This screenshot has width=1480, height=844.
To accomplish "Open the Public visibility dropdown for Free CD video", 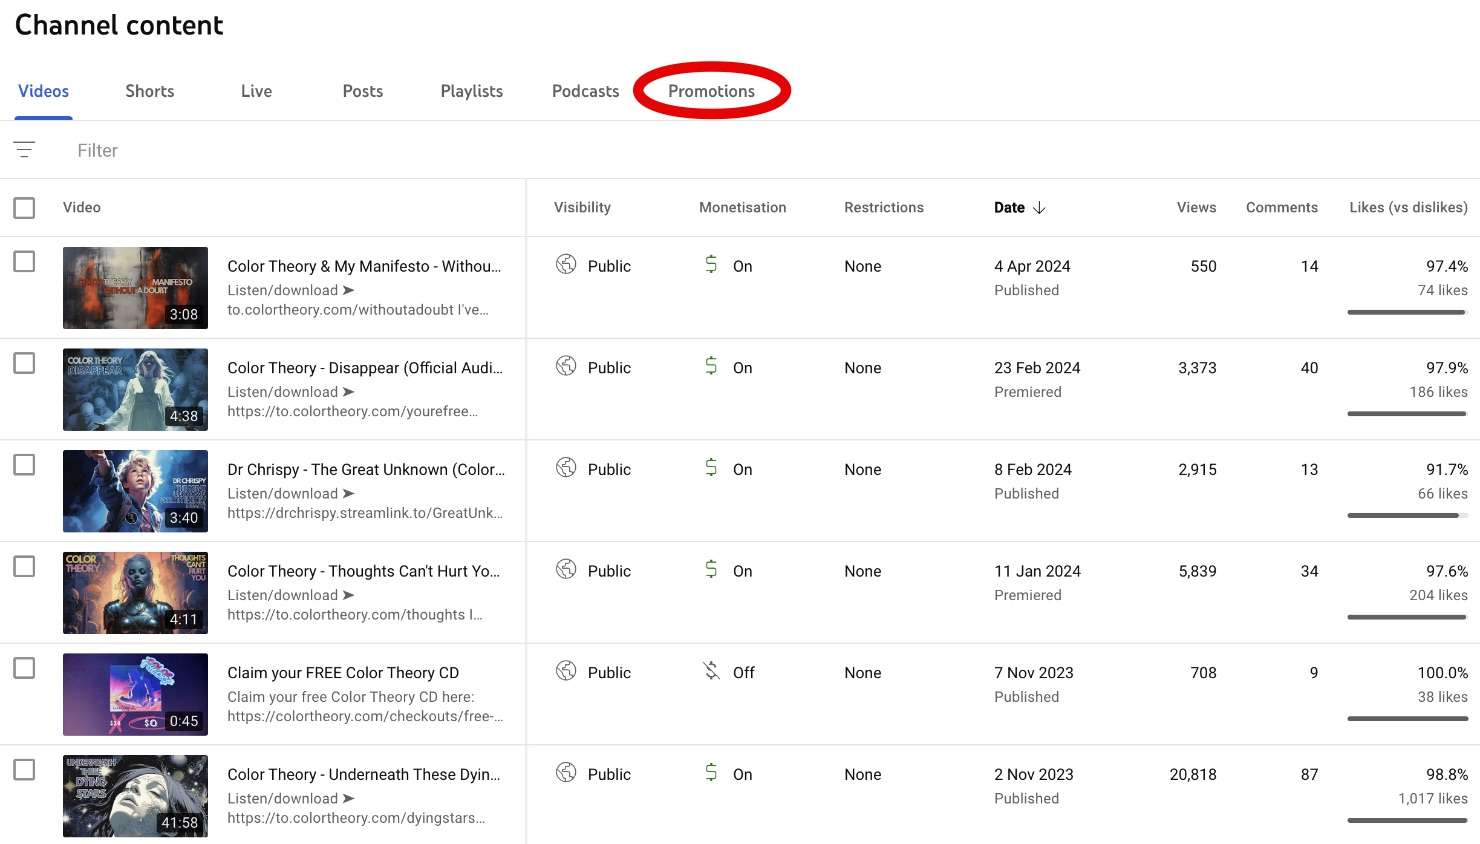I will (609, 673).
